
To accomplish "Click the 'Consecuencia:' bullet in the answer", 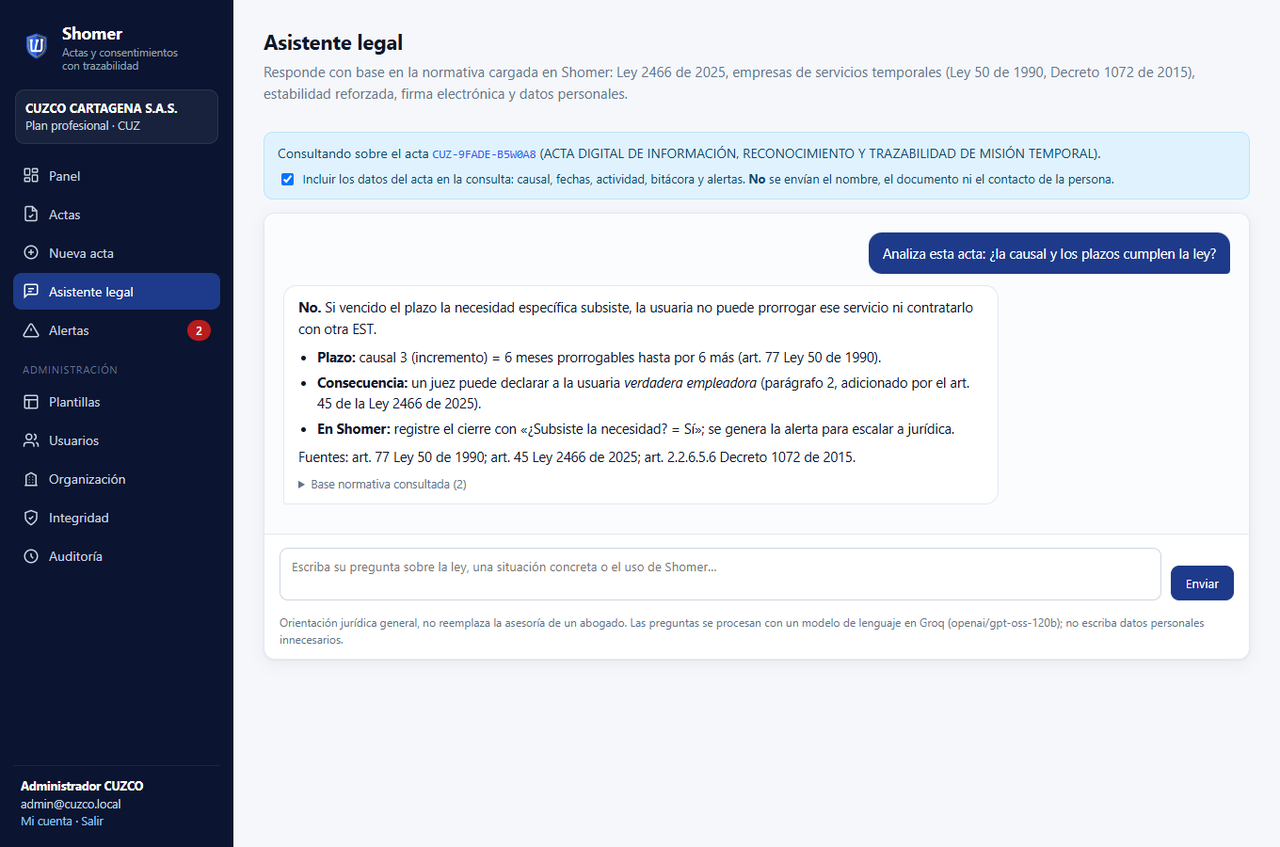I will [643, 393].
